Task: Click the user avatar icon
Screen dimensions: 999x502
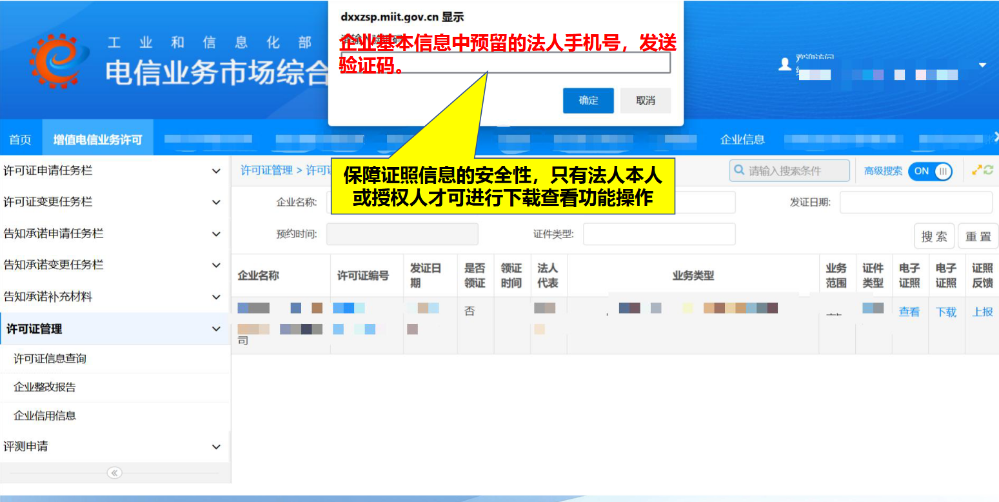Action: click(x=785, y=64)
